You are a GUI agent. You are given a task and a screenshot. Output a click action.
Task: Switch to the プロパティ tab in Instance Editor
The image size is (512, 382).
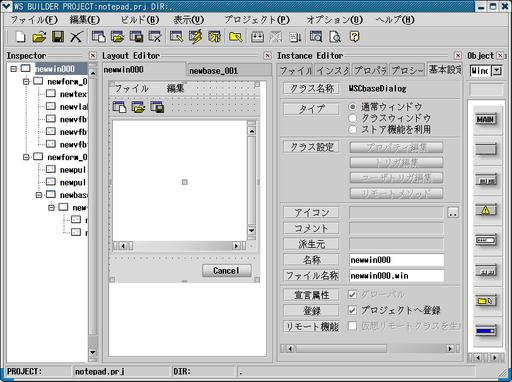coord(370,70)
